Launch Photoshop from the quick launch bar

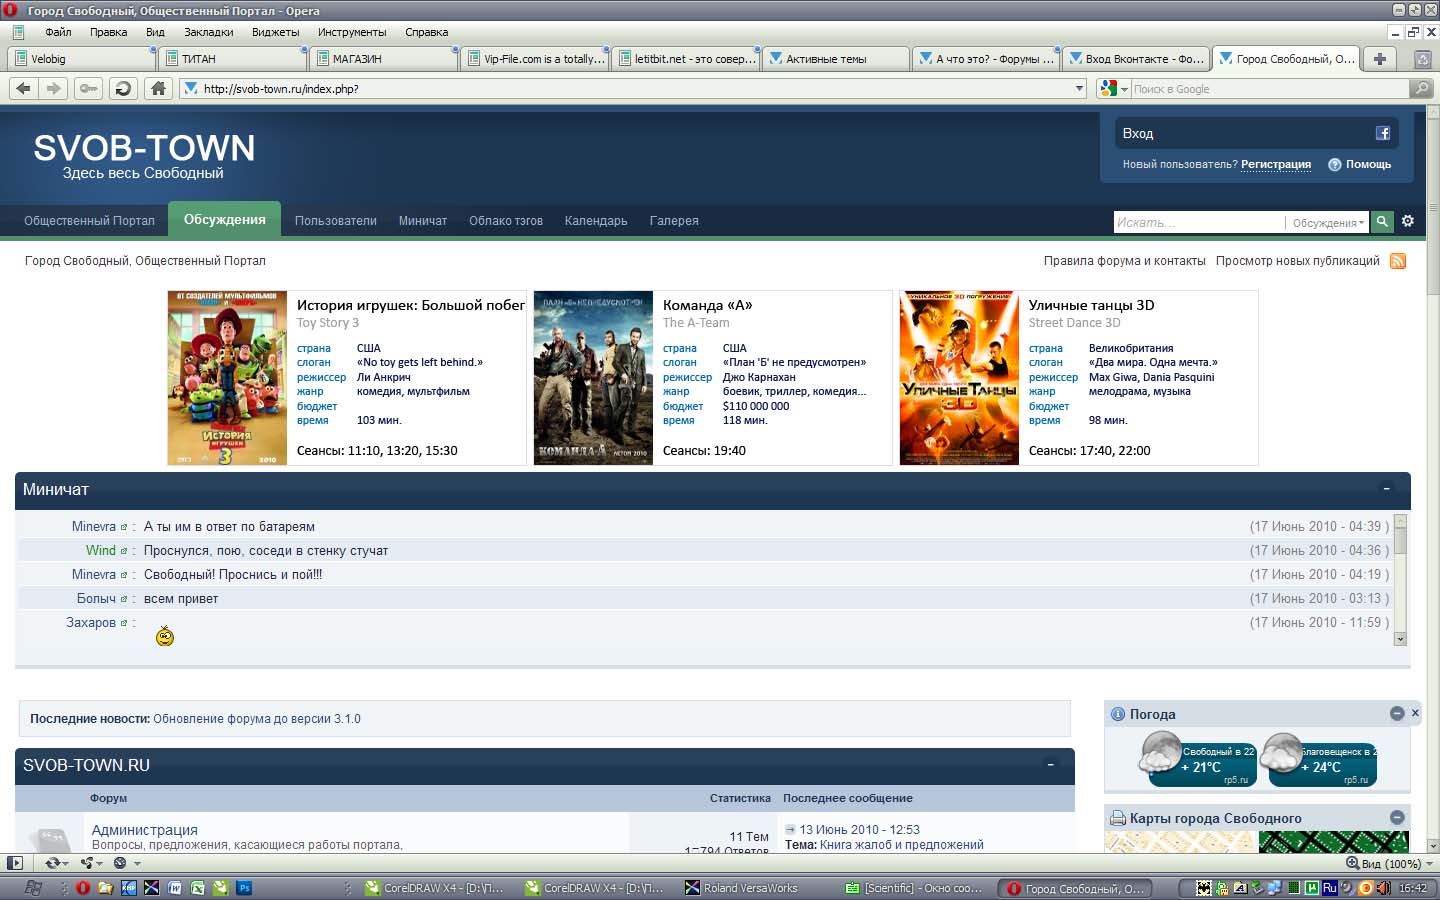point(244,887)
